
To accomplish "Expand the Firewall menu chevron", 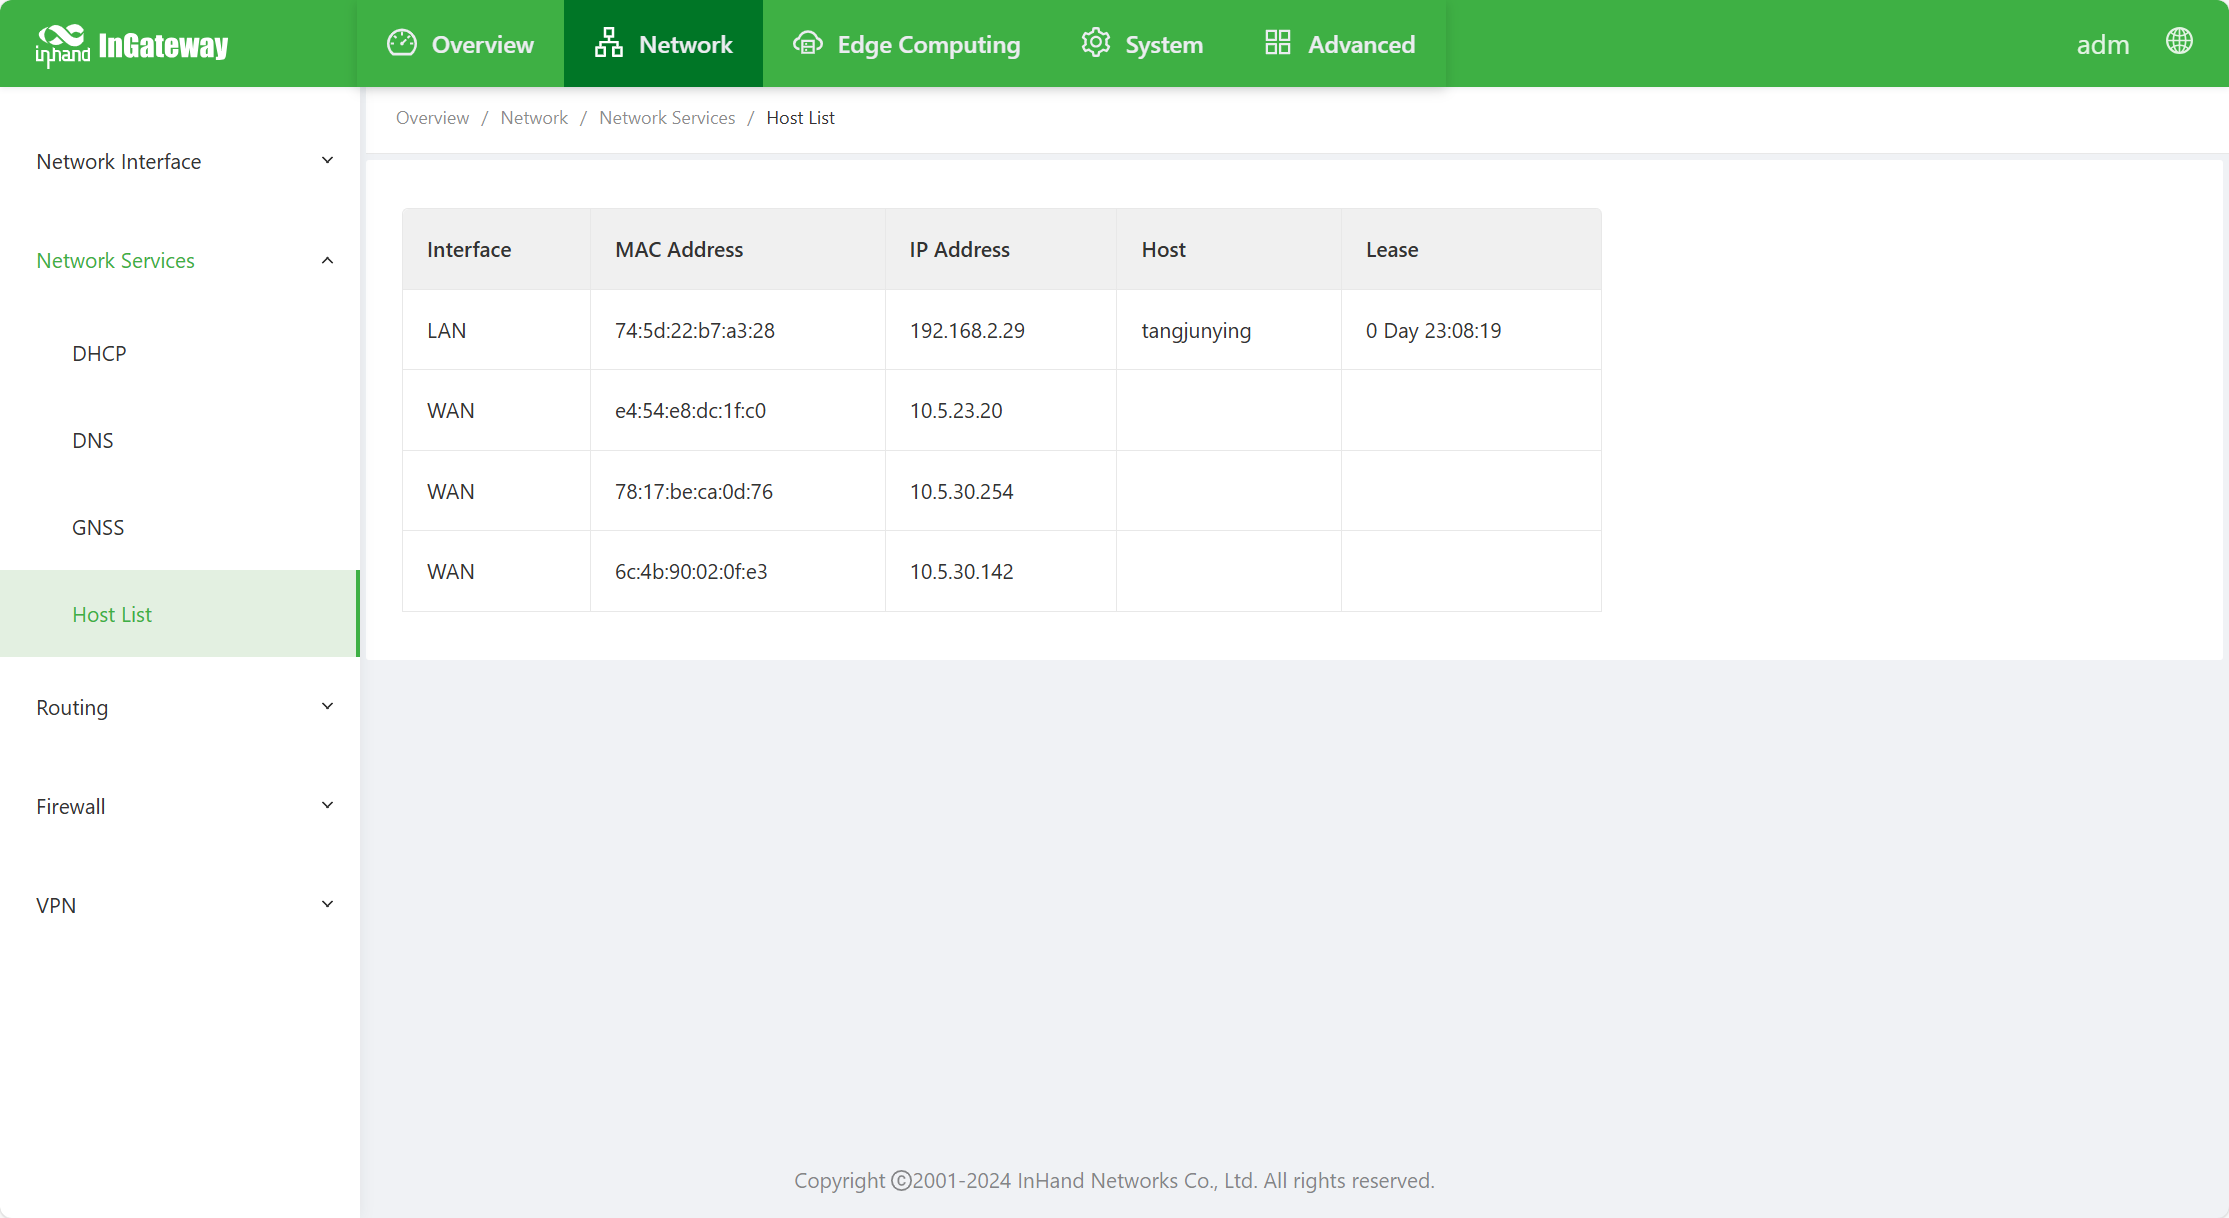I will 327,806.
